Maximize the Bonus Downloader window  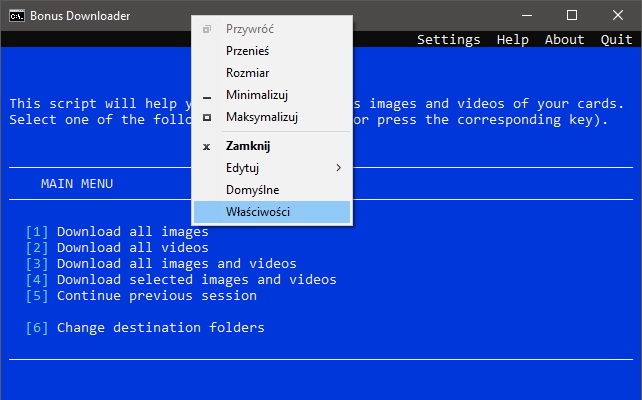pyautogui.click(x=572, y=15)
